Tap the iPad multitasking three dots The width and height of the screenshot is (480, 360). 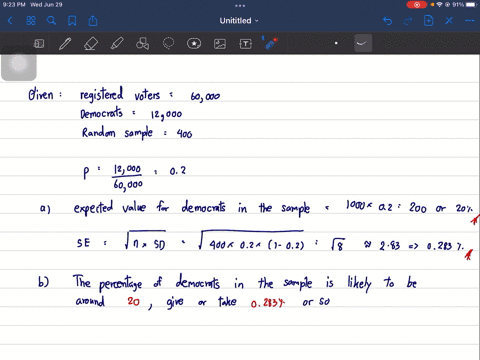point(240,6)
